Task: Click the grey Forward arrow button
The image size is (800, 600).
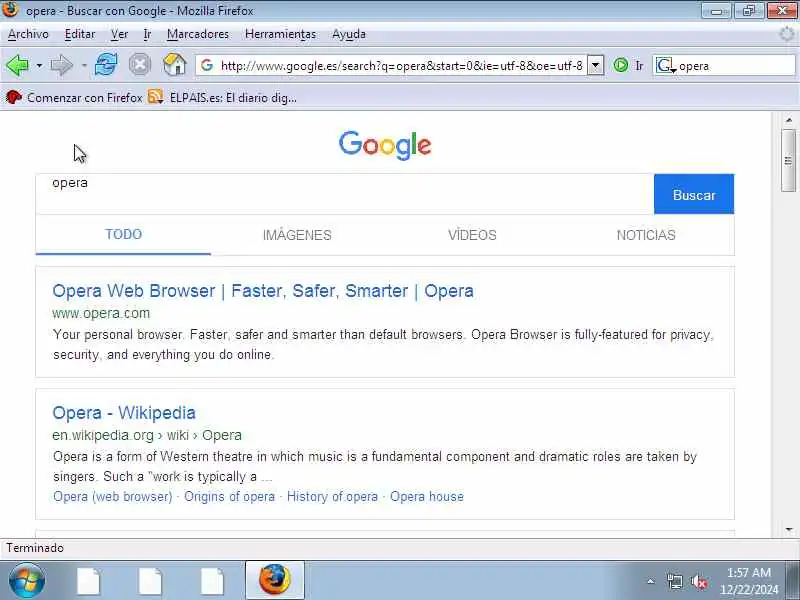Action: (62, 66)
